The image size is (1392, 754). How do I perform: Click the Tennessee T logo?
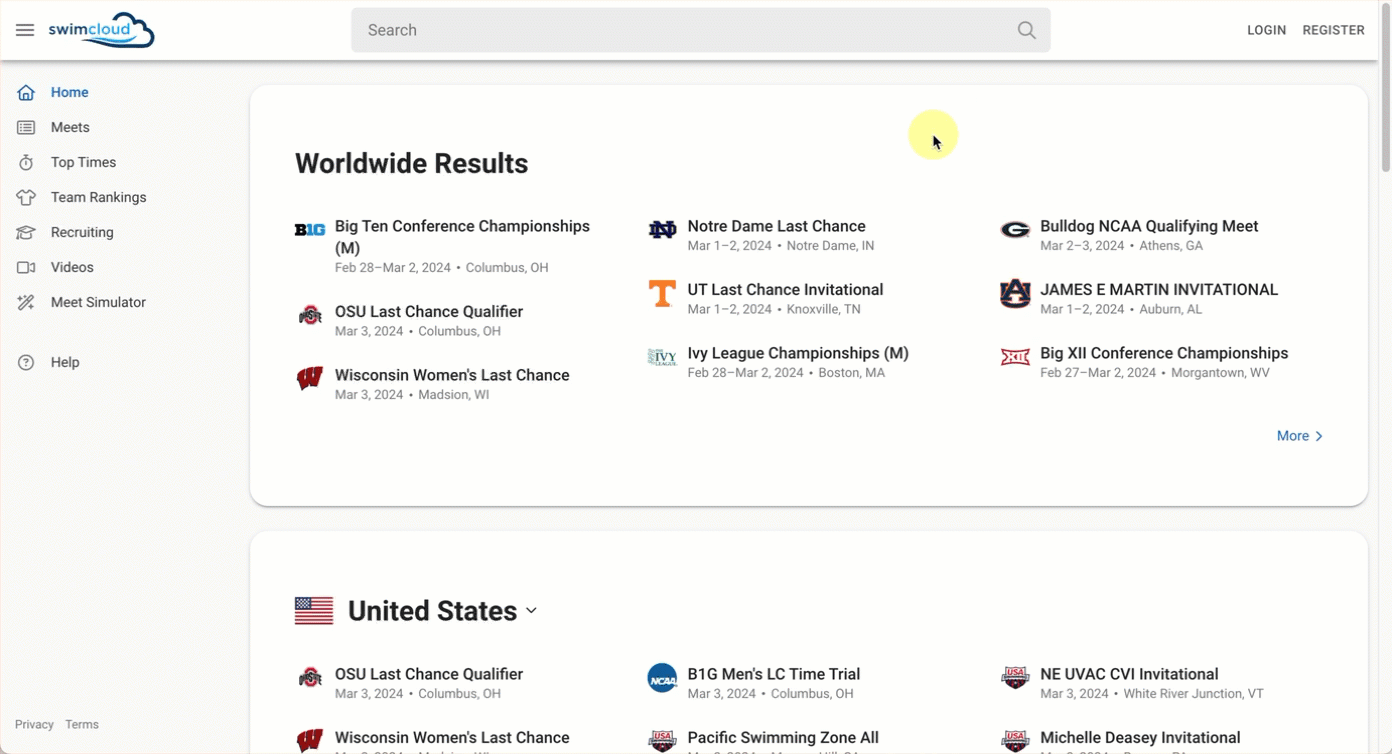click(x=662, y=294)
